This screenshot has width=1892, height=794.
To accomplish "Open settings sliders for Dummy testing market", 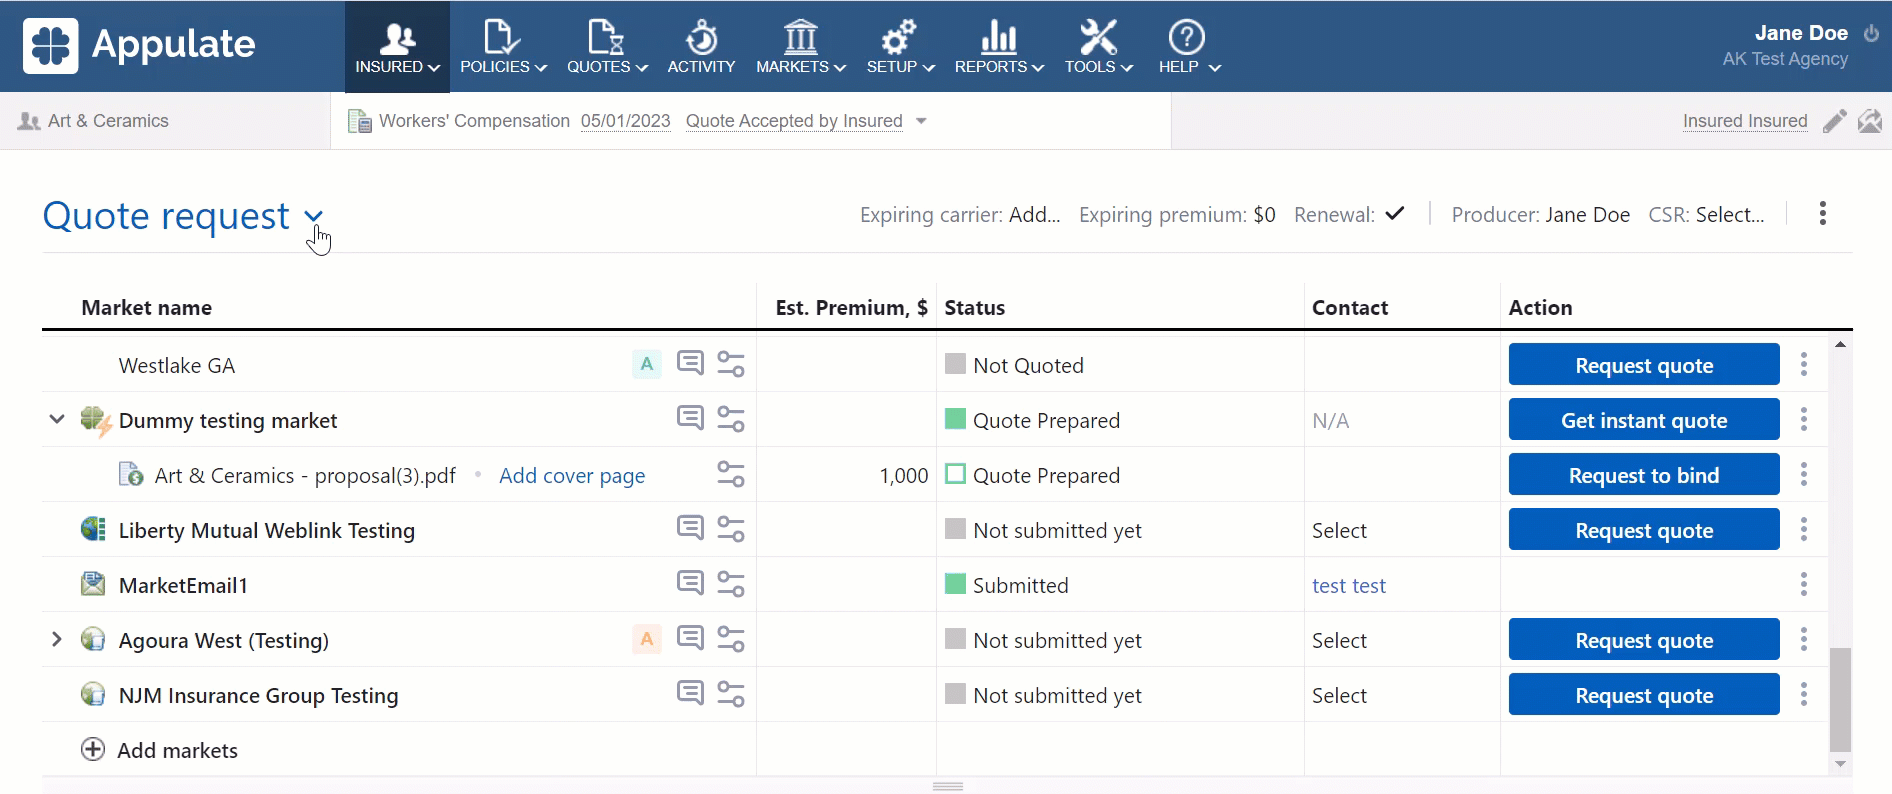I will pos(731,420).
